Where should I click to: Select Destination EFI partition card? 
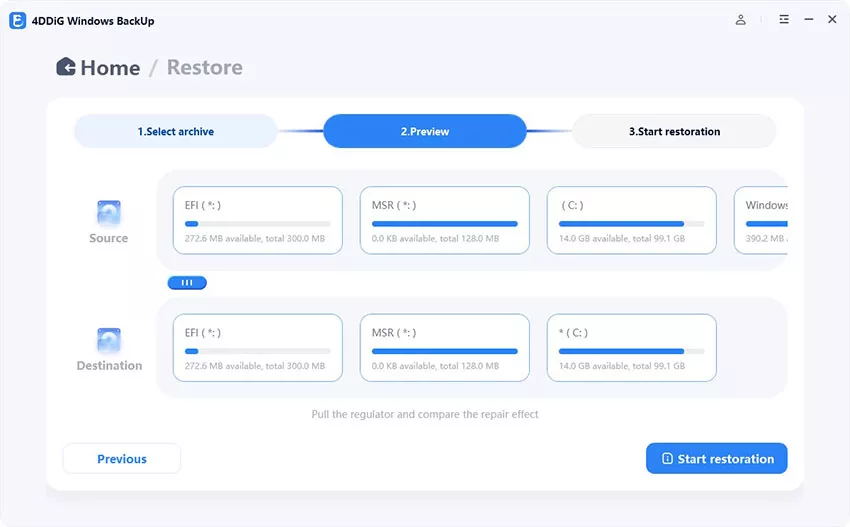point(257,348)
